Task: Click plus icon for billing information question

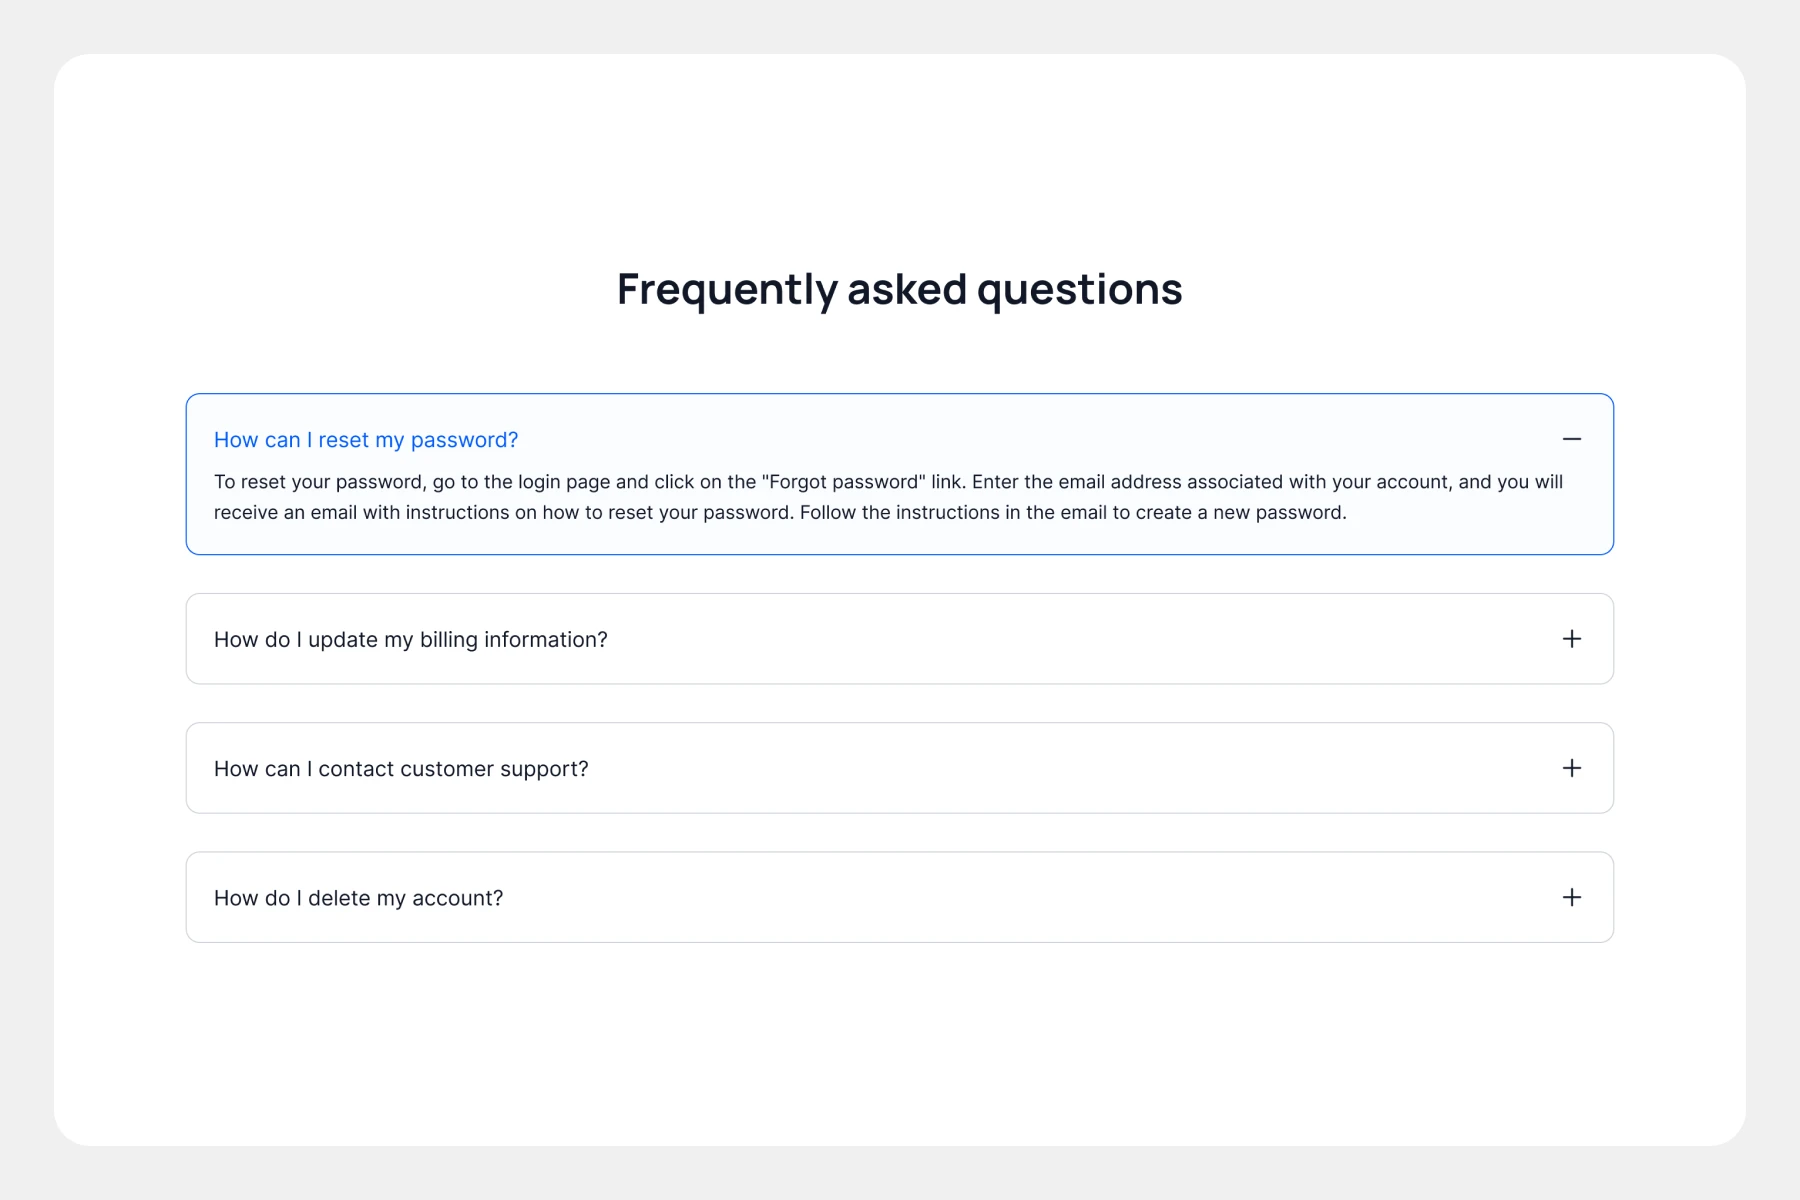Action: 1571,639
